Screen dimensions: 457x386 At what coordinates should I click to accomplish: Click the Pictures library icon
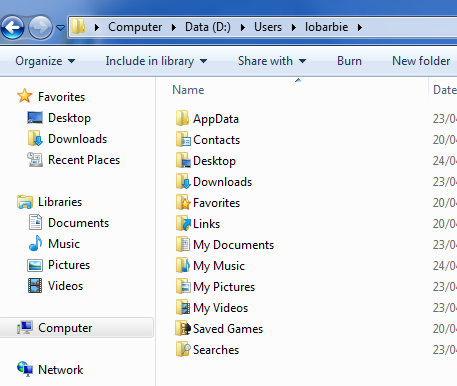tap(35, 265)
